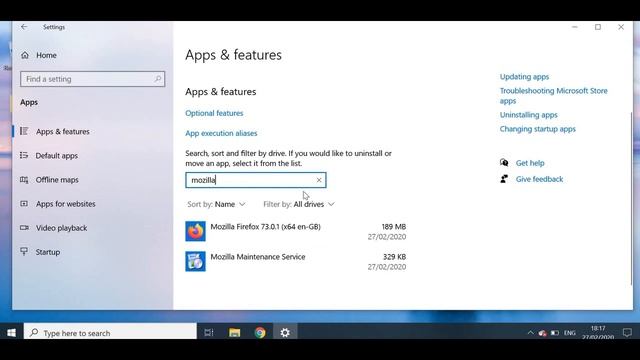Click the Startup icon
This screenshot has width=640, height=360.
[x=24, y=251]
